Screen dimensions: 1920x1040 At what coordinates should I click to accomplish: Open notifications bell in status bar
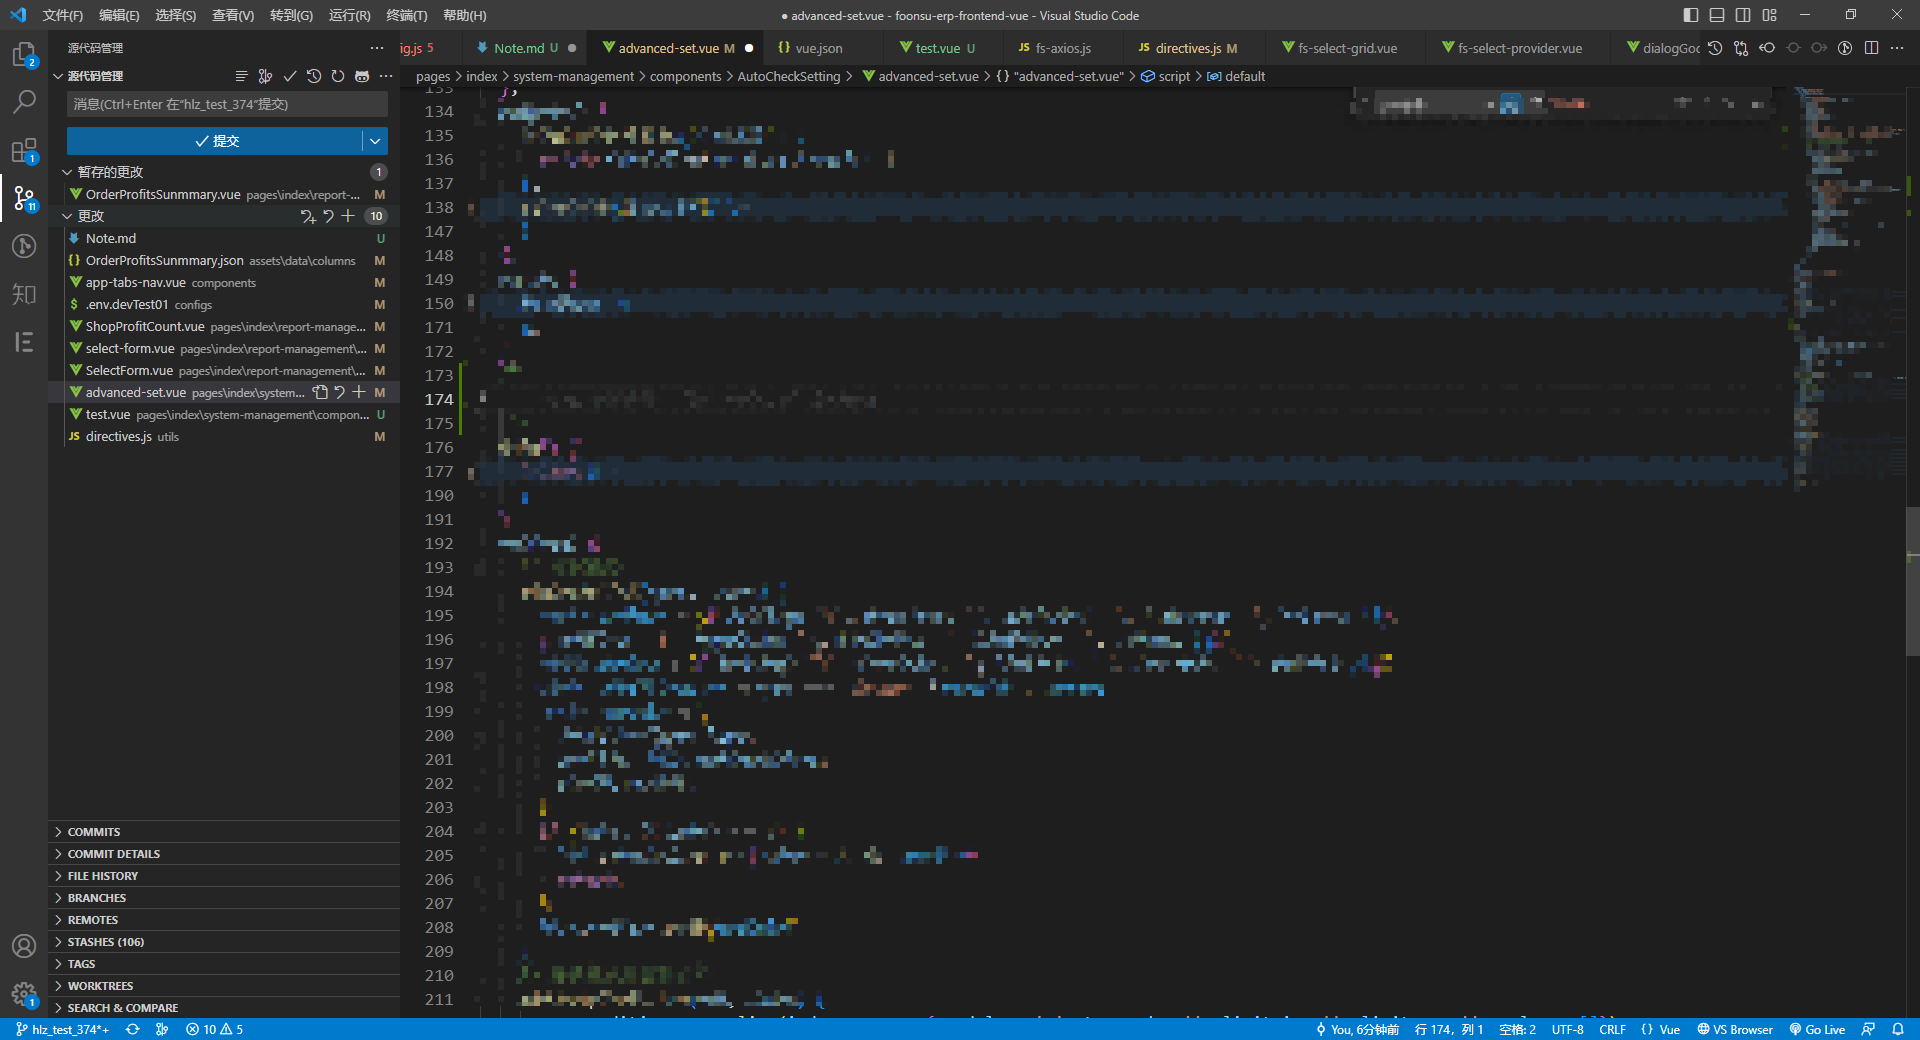1898,1029
